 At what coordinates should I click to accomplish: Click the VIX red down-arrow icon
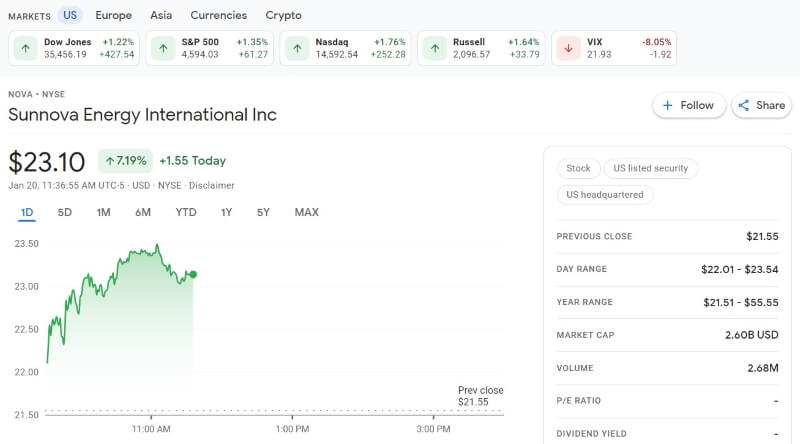coord(568,49)
